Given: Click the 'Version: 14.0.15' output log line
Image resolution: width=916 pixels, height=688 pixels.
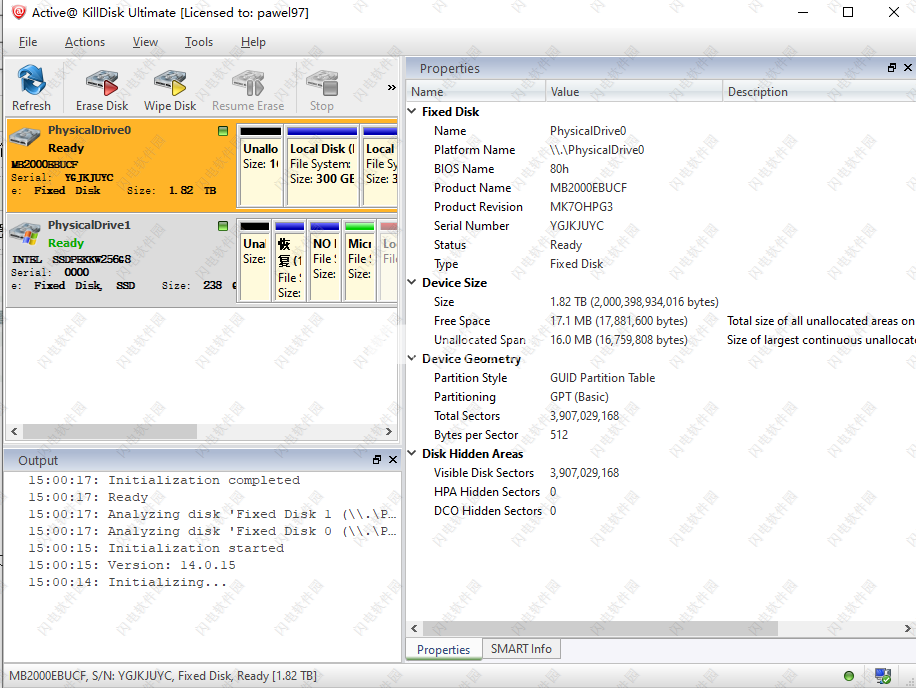Looking at the screenshot, I should point(132,565).
